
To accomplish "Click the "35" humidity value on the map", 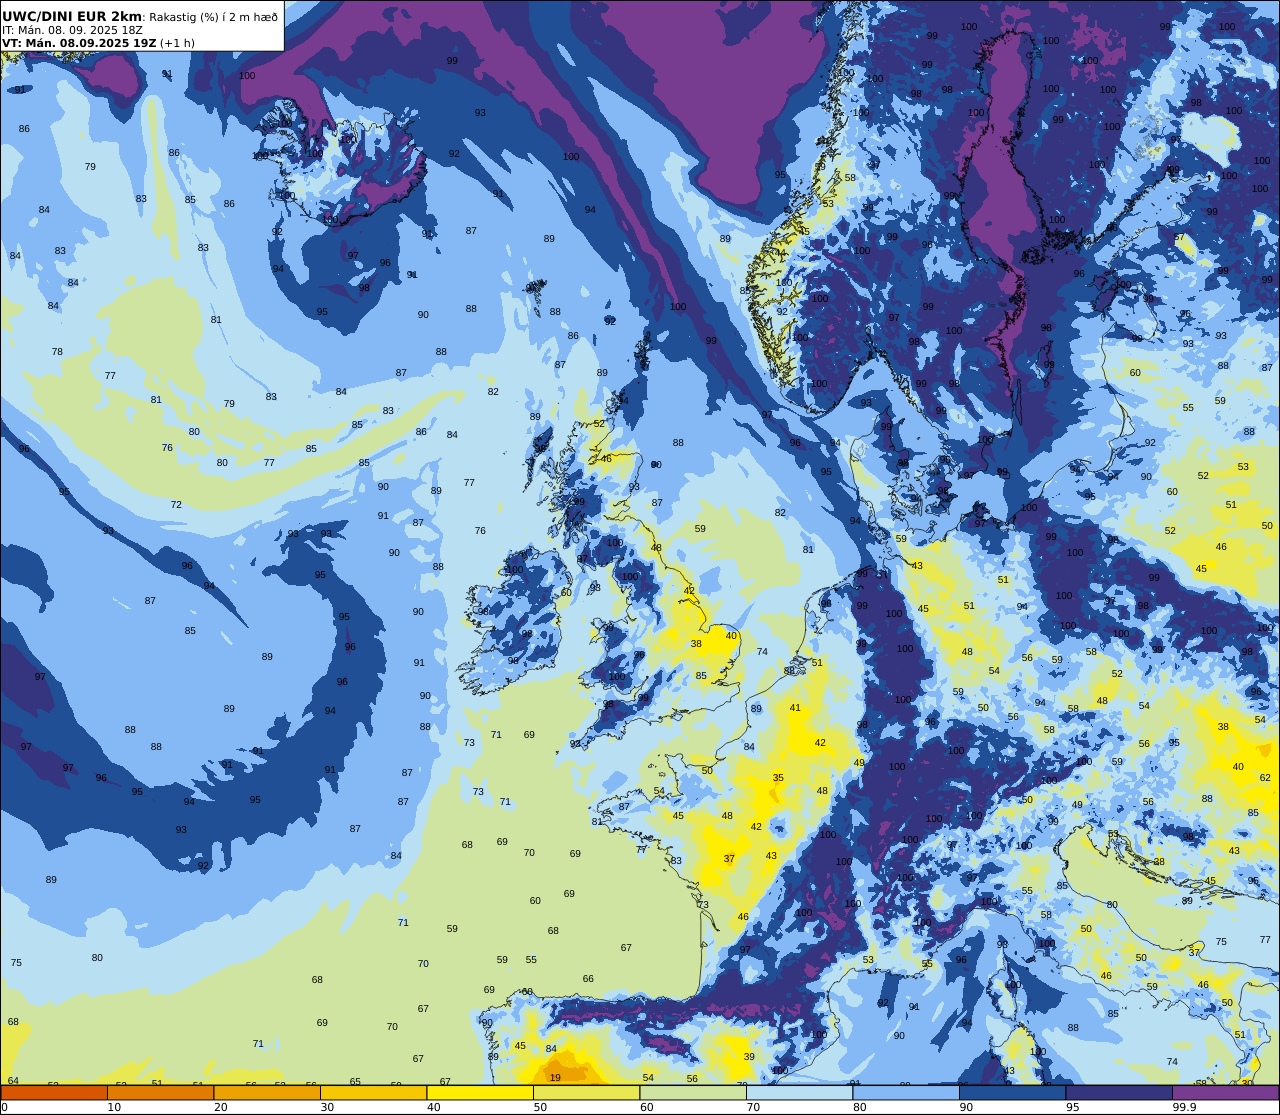I will [x=778, y=777].
